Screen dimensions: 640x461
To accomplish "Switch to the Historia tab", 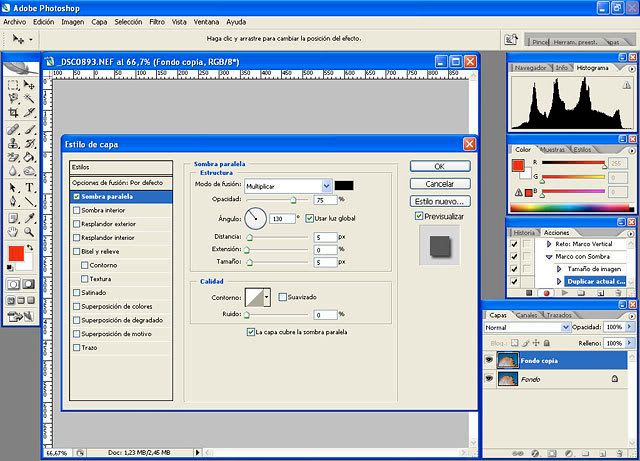I will click(x=524, y=232).
